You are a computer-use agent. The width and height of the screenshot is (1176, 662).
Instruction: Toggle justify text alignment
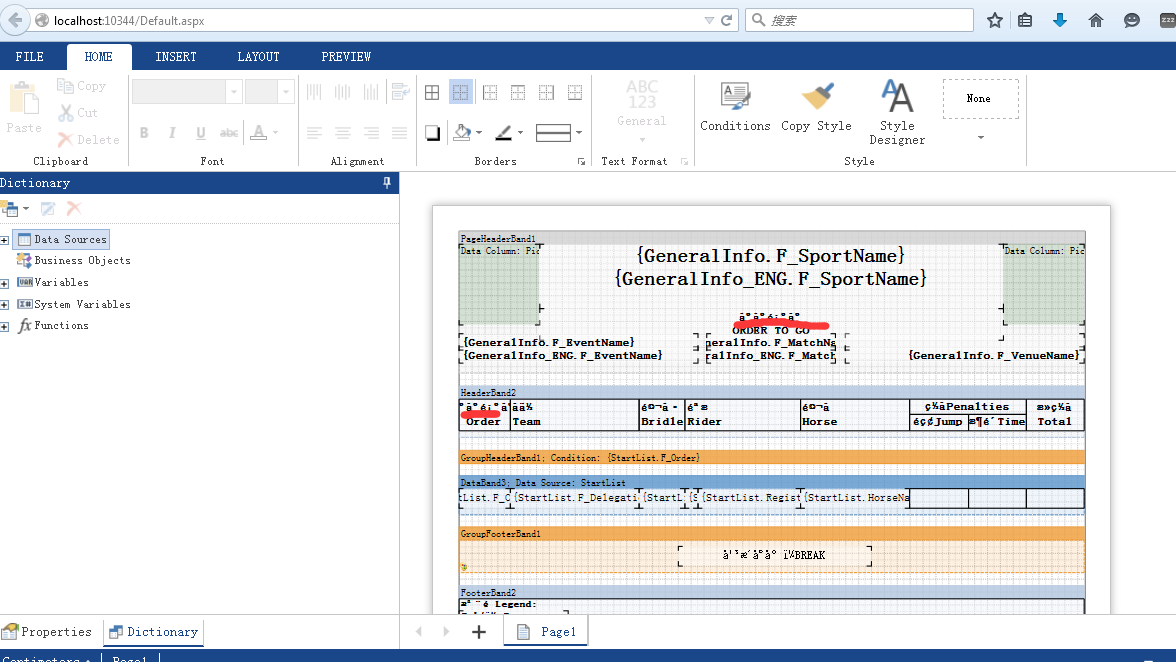[400, 133]
